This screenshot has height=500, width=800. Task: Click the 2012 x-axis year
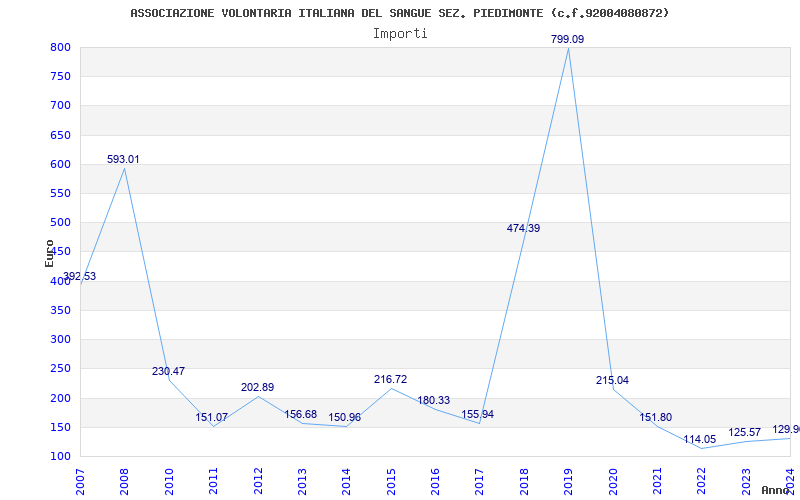click(x=258, y=482)
